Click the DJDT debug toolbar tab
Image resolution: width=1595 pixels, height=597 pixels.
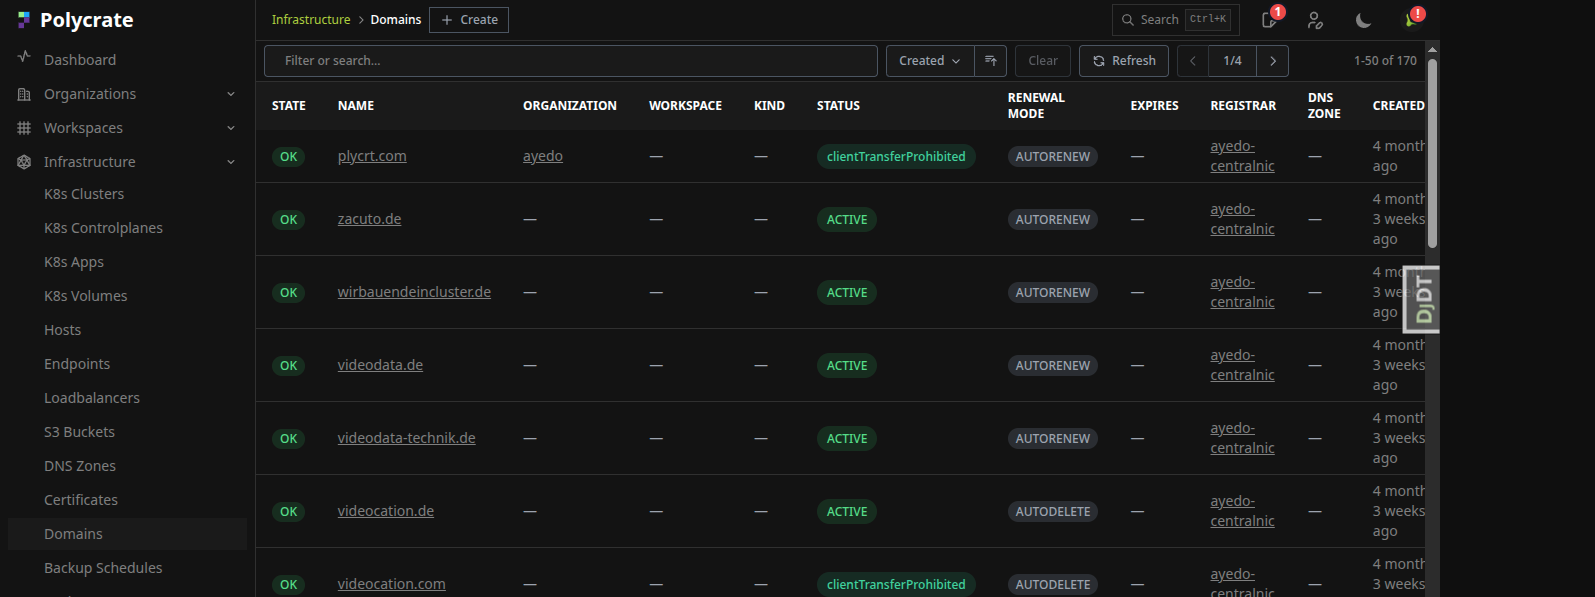point(1422,298)
